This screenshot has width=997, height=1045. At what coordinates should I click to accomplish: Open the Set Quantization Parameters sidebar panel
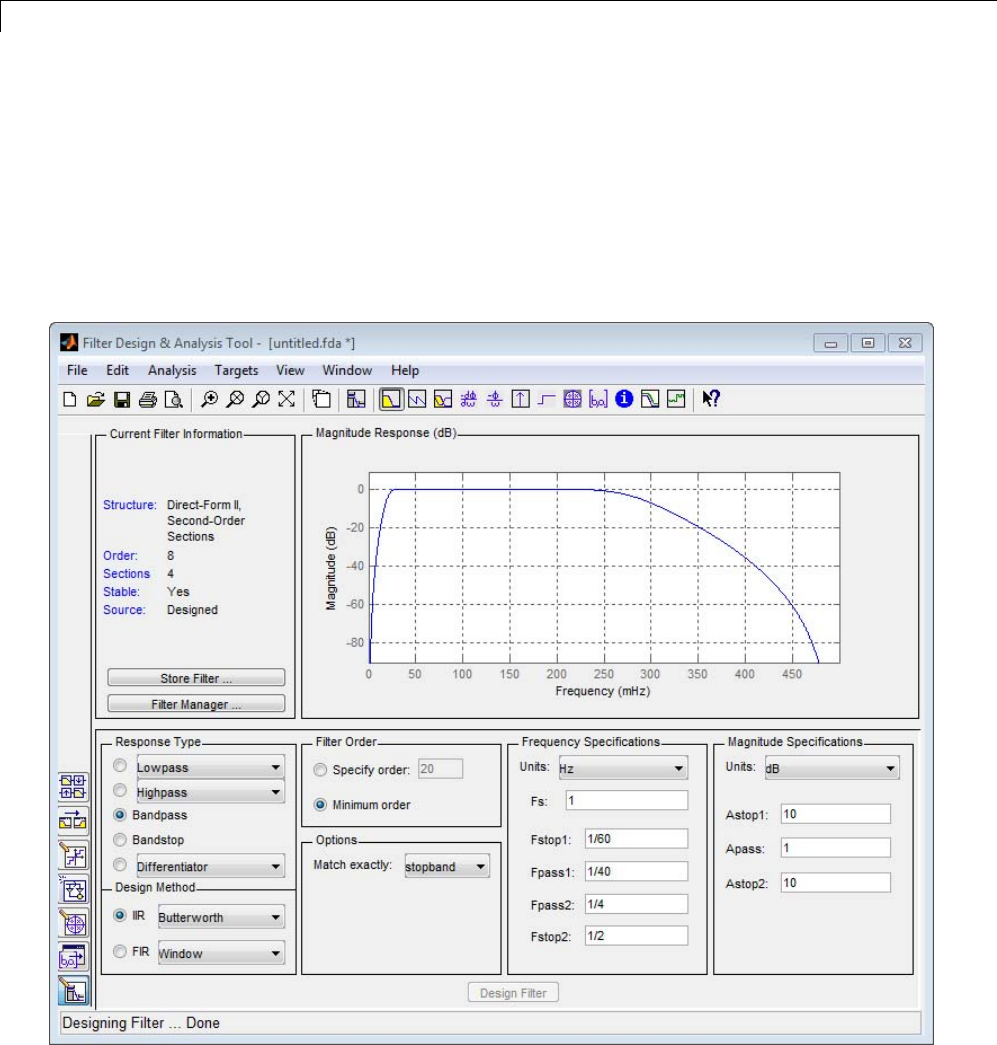[73, 855]
